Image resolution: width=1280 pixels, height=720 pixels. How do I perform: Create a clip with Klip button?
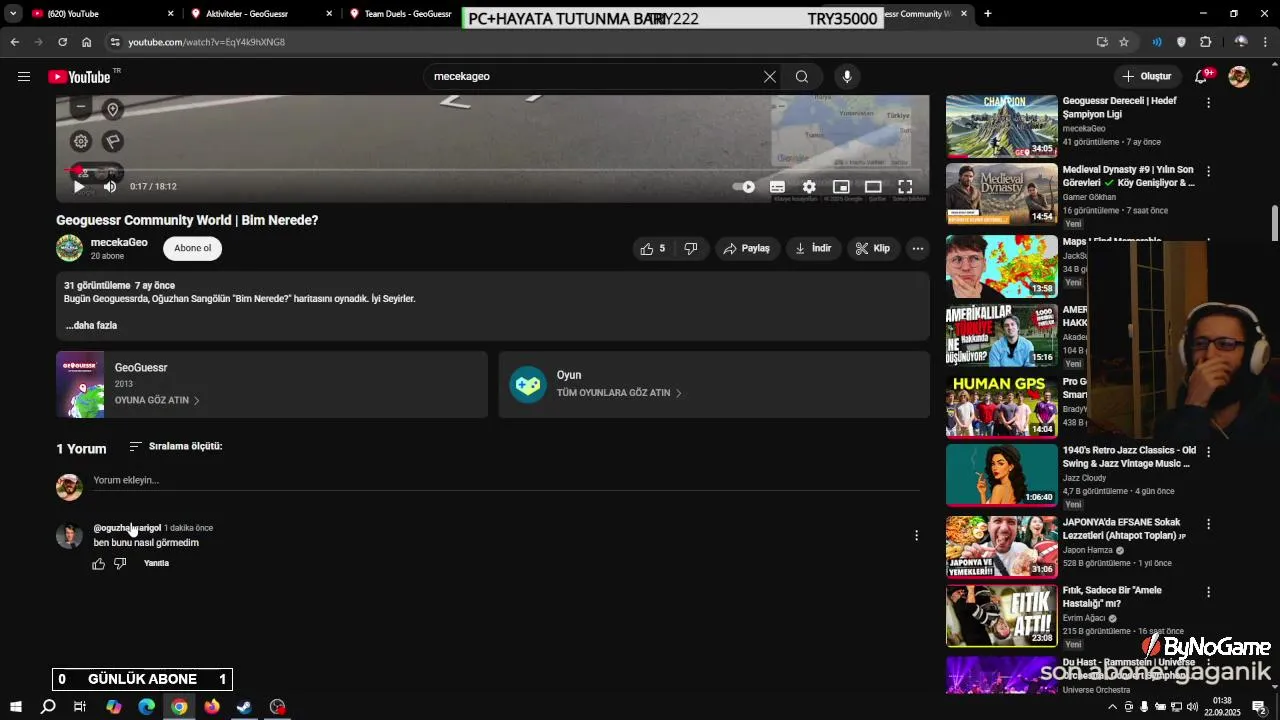pos(873,248)
